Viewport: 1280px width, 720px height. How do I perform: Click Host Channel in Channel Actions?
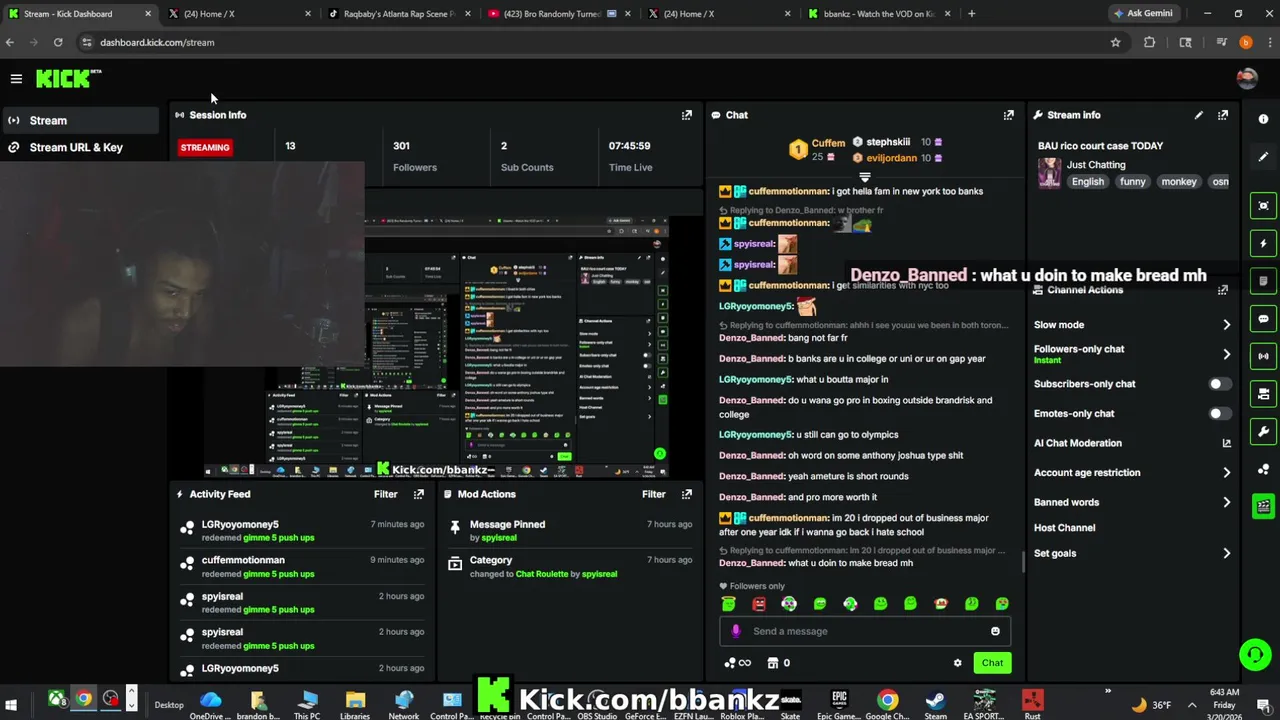tap(1064, 528)
